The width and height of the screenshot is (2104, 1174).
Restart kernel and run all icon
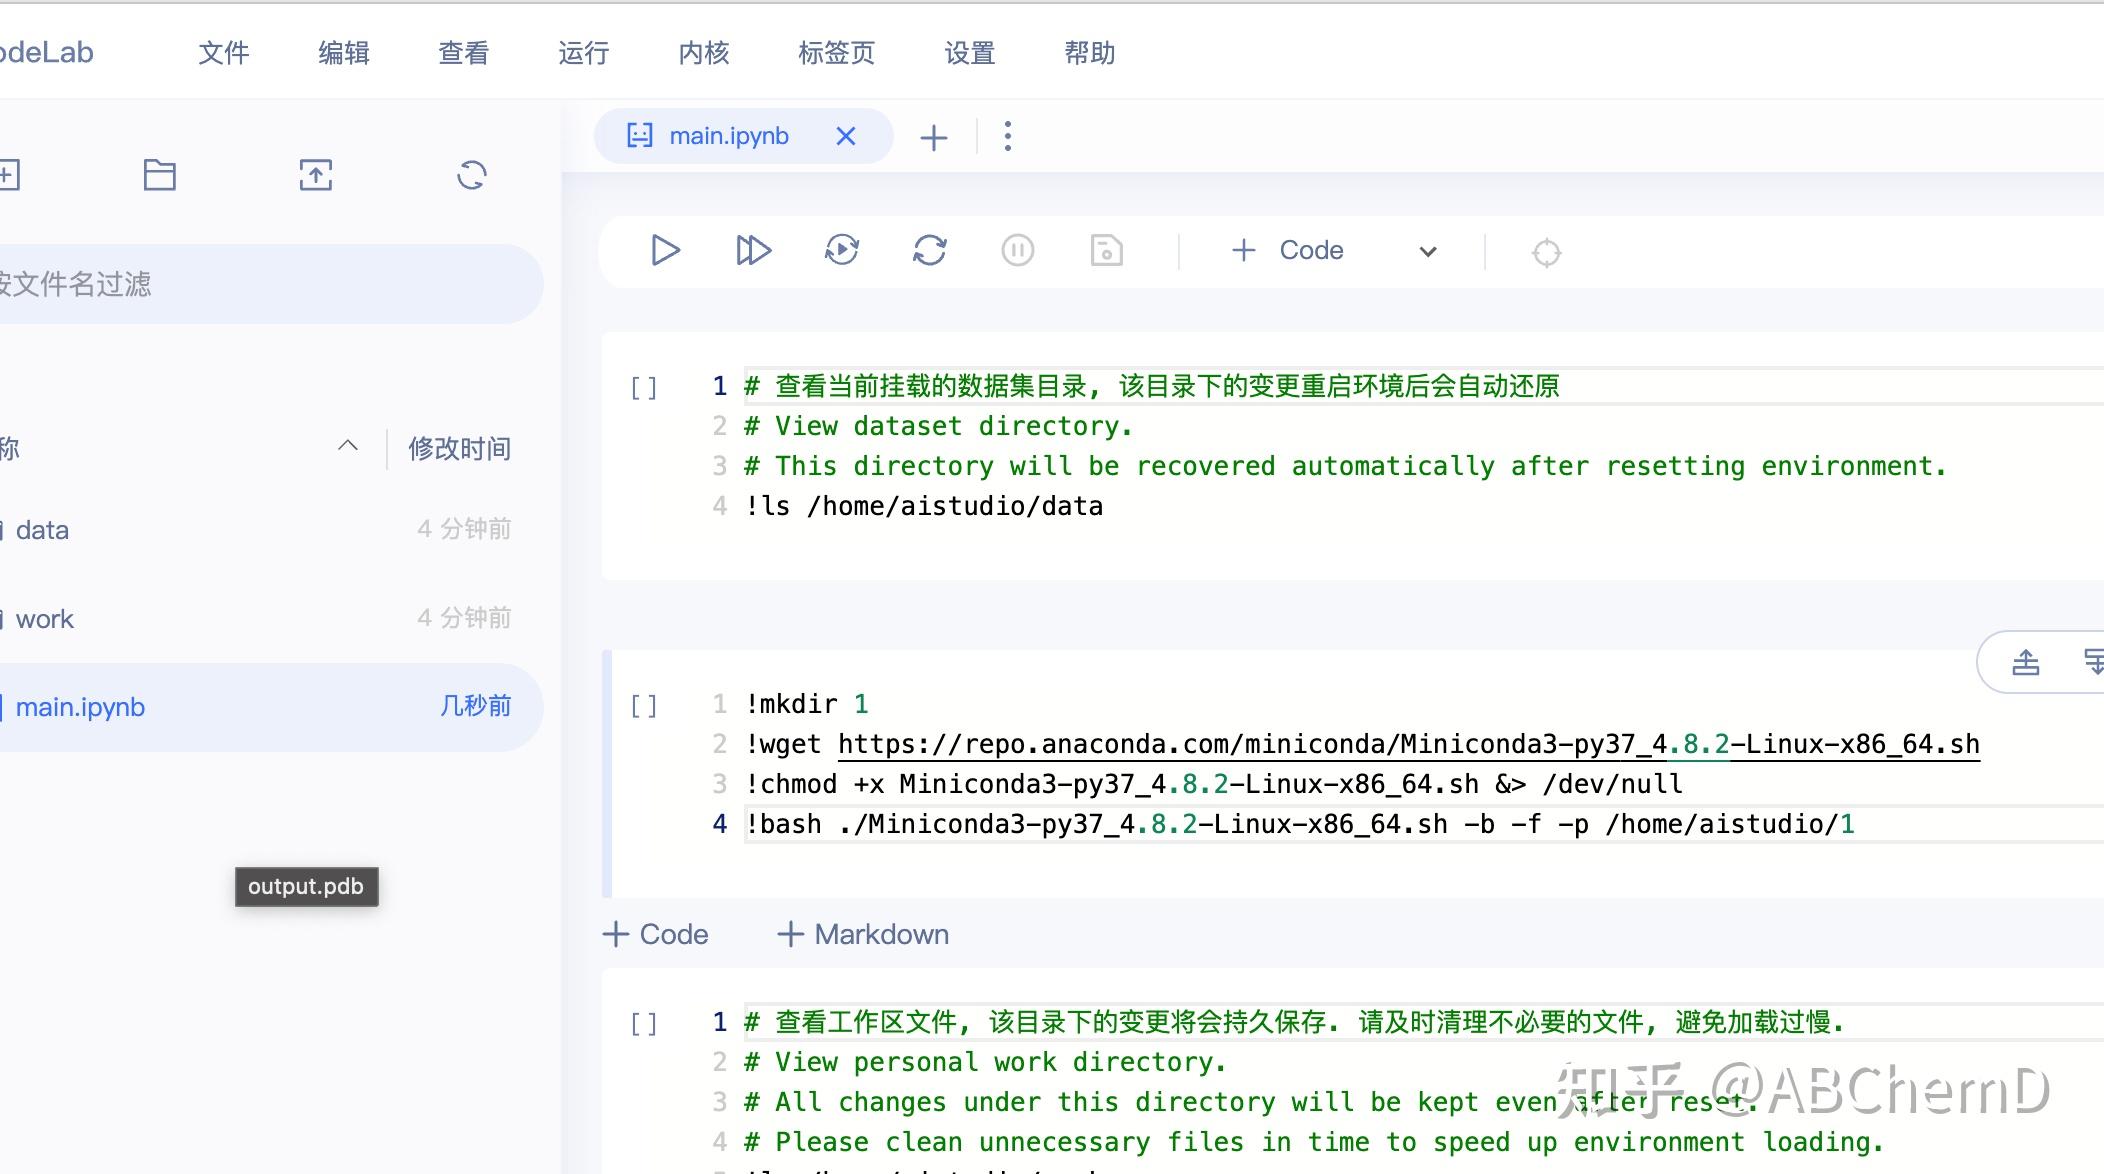842,250
